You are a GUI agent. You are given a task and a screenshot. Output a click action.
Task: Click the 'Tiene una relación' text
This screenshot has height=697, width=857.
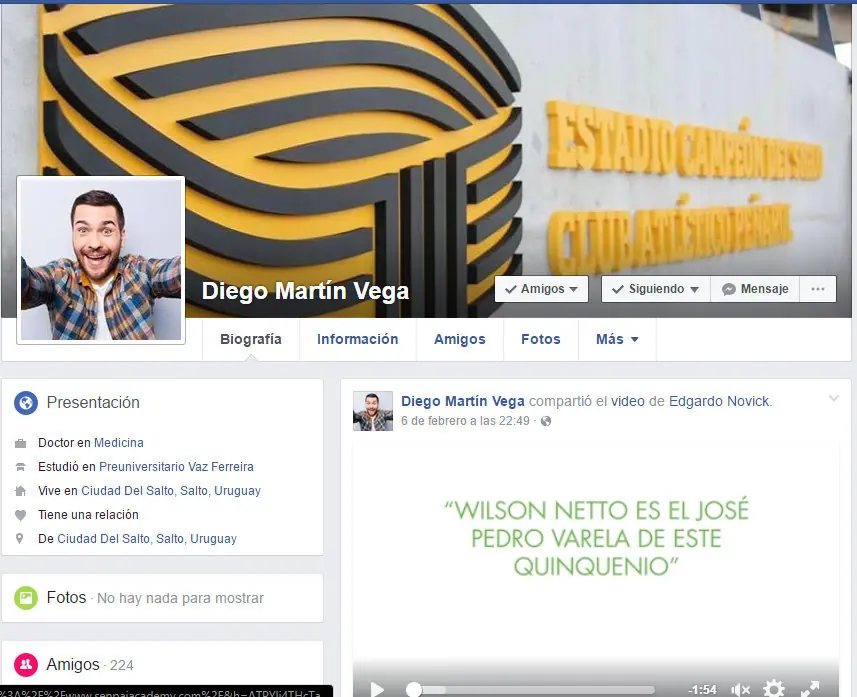(88, 515)
